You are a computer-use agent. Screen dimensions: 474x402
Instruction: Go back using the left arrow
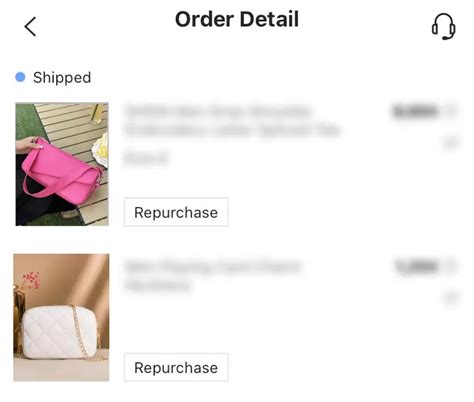pos(30,27)
